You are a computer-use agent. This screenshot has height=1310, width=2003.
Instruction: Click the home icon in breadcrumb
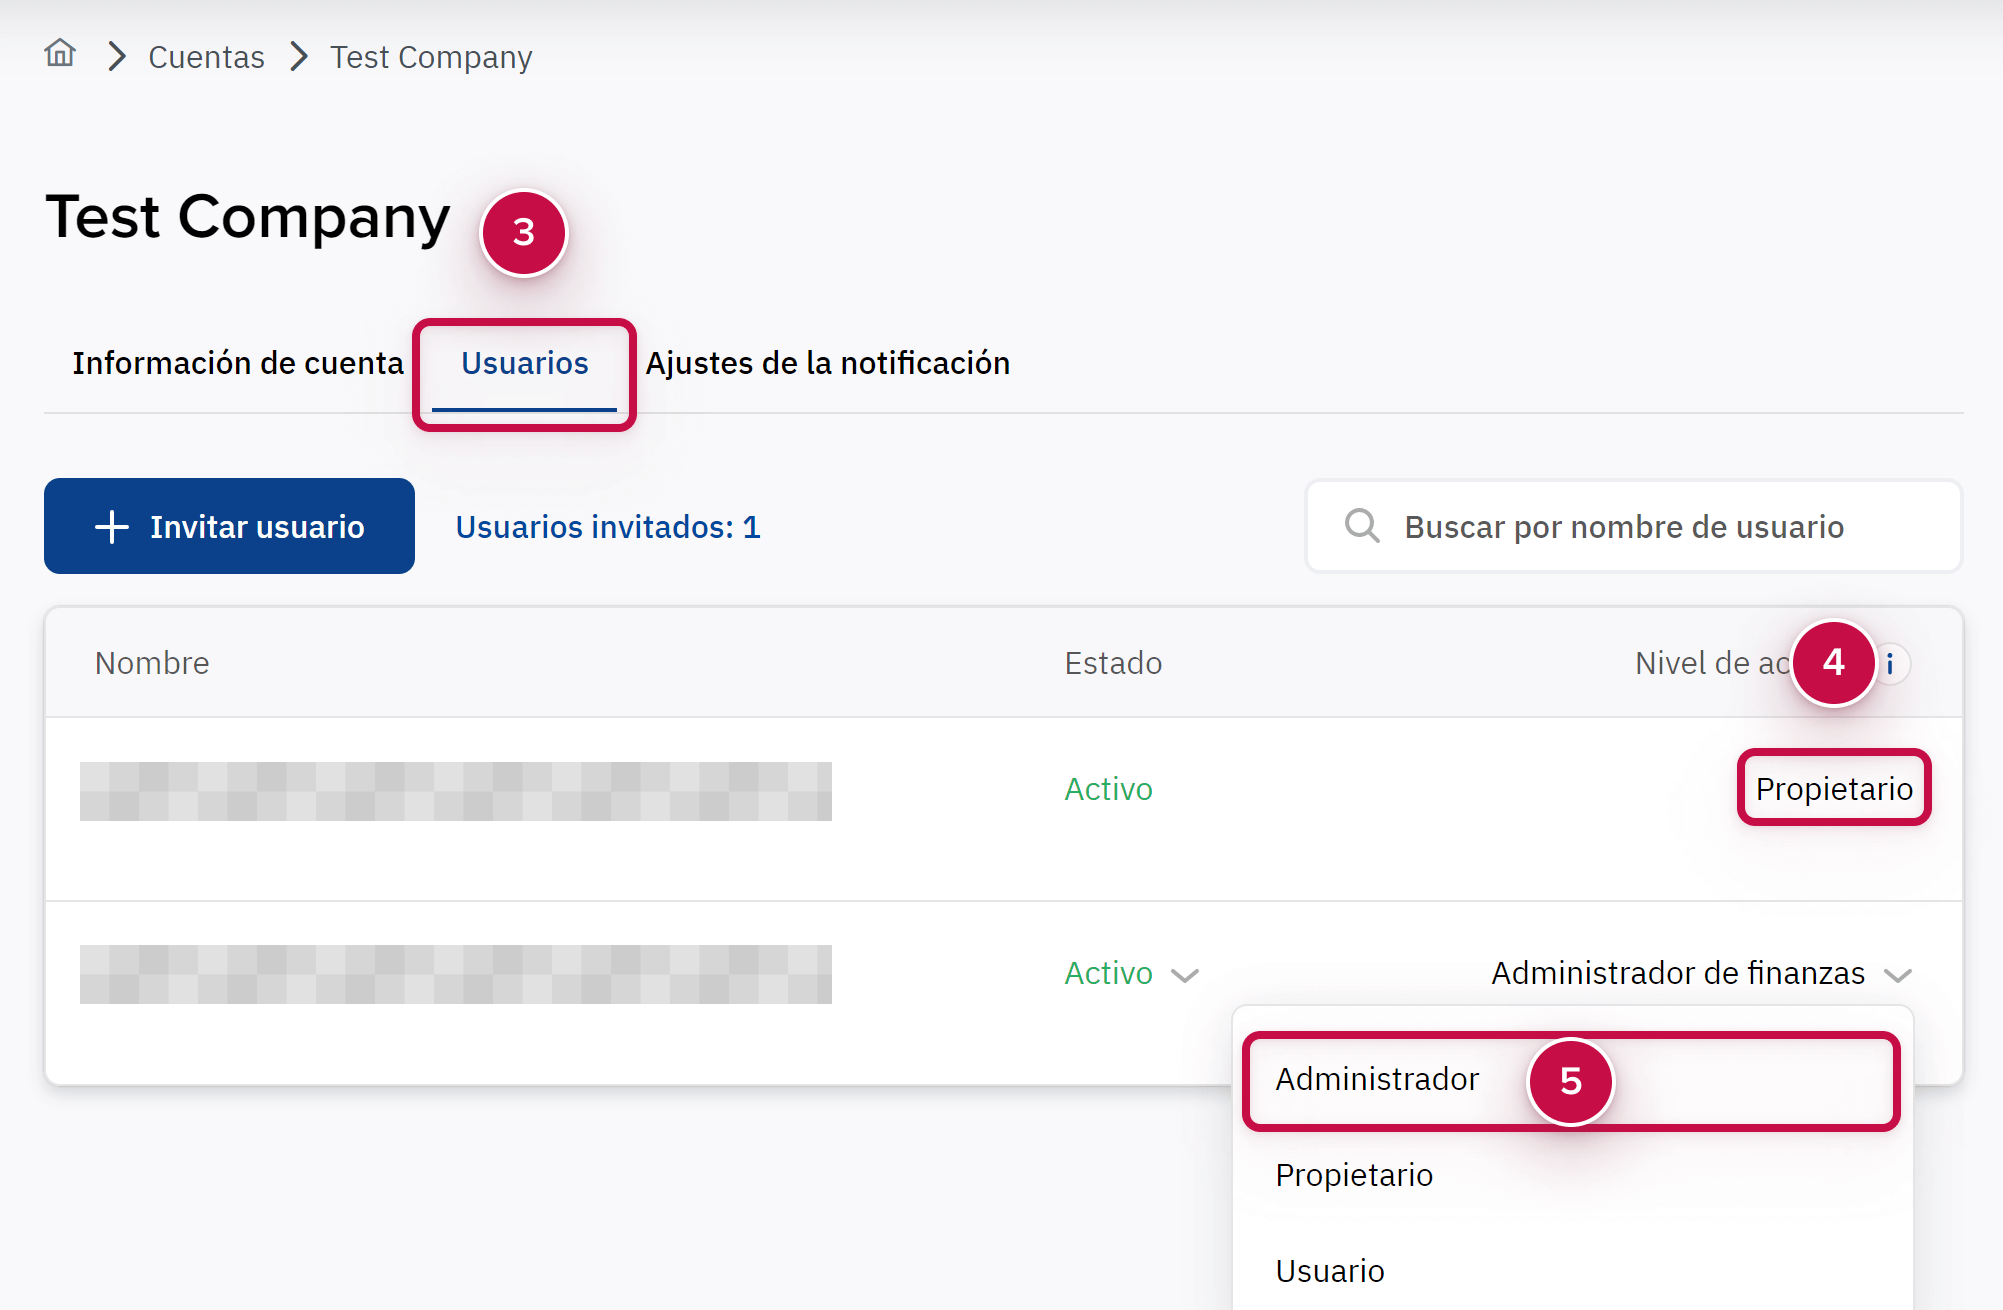pos(60,54)
